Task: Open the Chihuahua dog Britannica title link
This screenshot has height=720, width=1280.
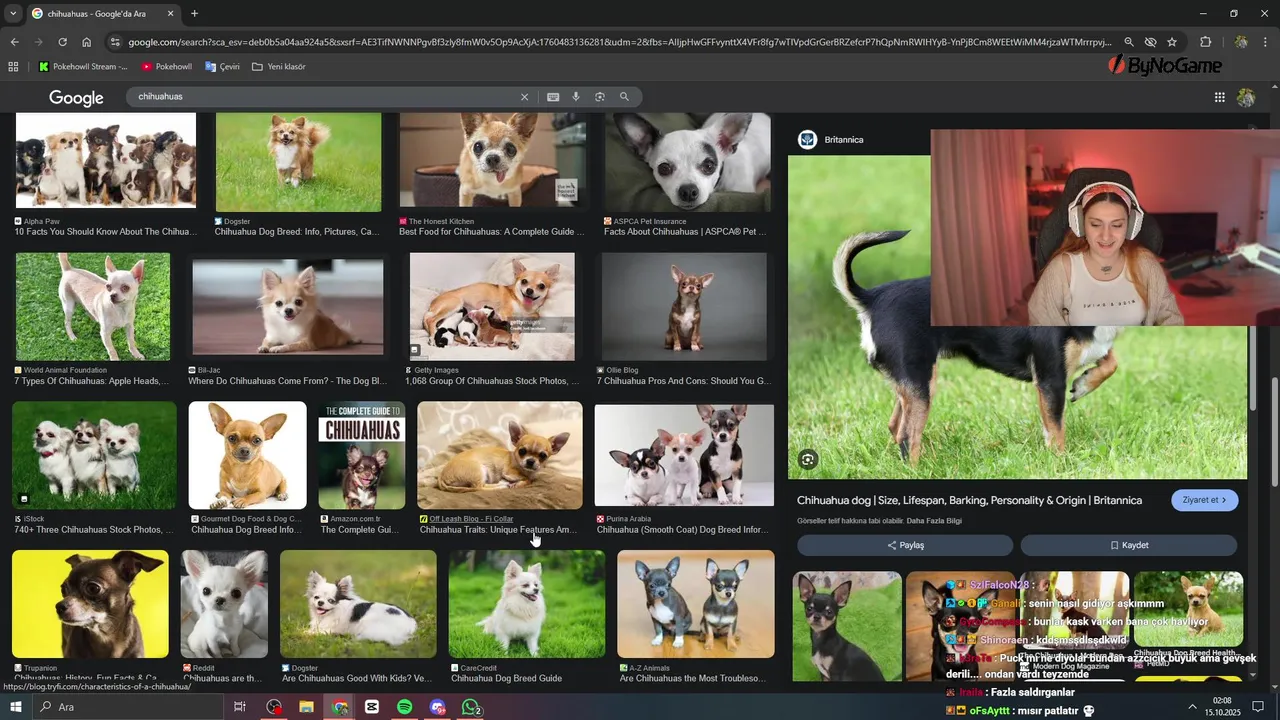Action: pyautogui.click(x=969, y=500)
